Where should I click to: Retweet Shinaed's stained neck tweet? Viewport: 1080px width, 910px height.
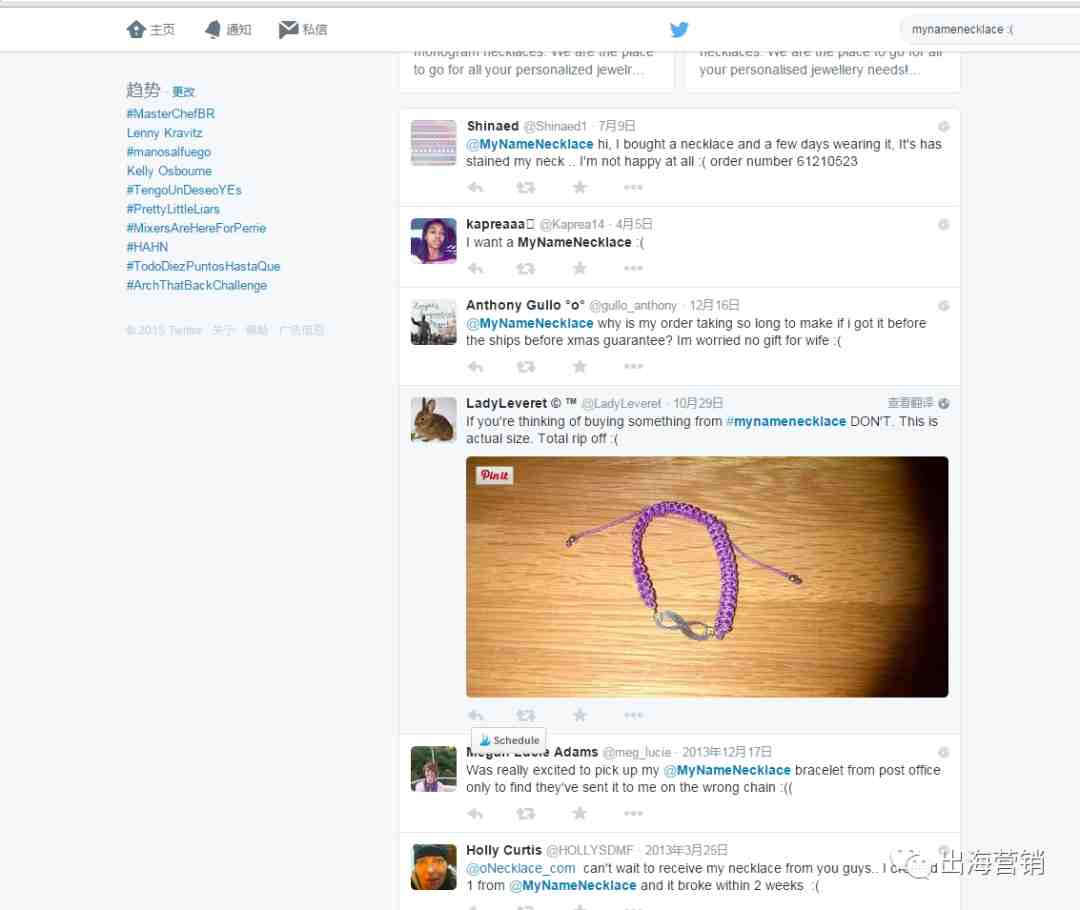(526, 187)
